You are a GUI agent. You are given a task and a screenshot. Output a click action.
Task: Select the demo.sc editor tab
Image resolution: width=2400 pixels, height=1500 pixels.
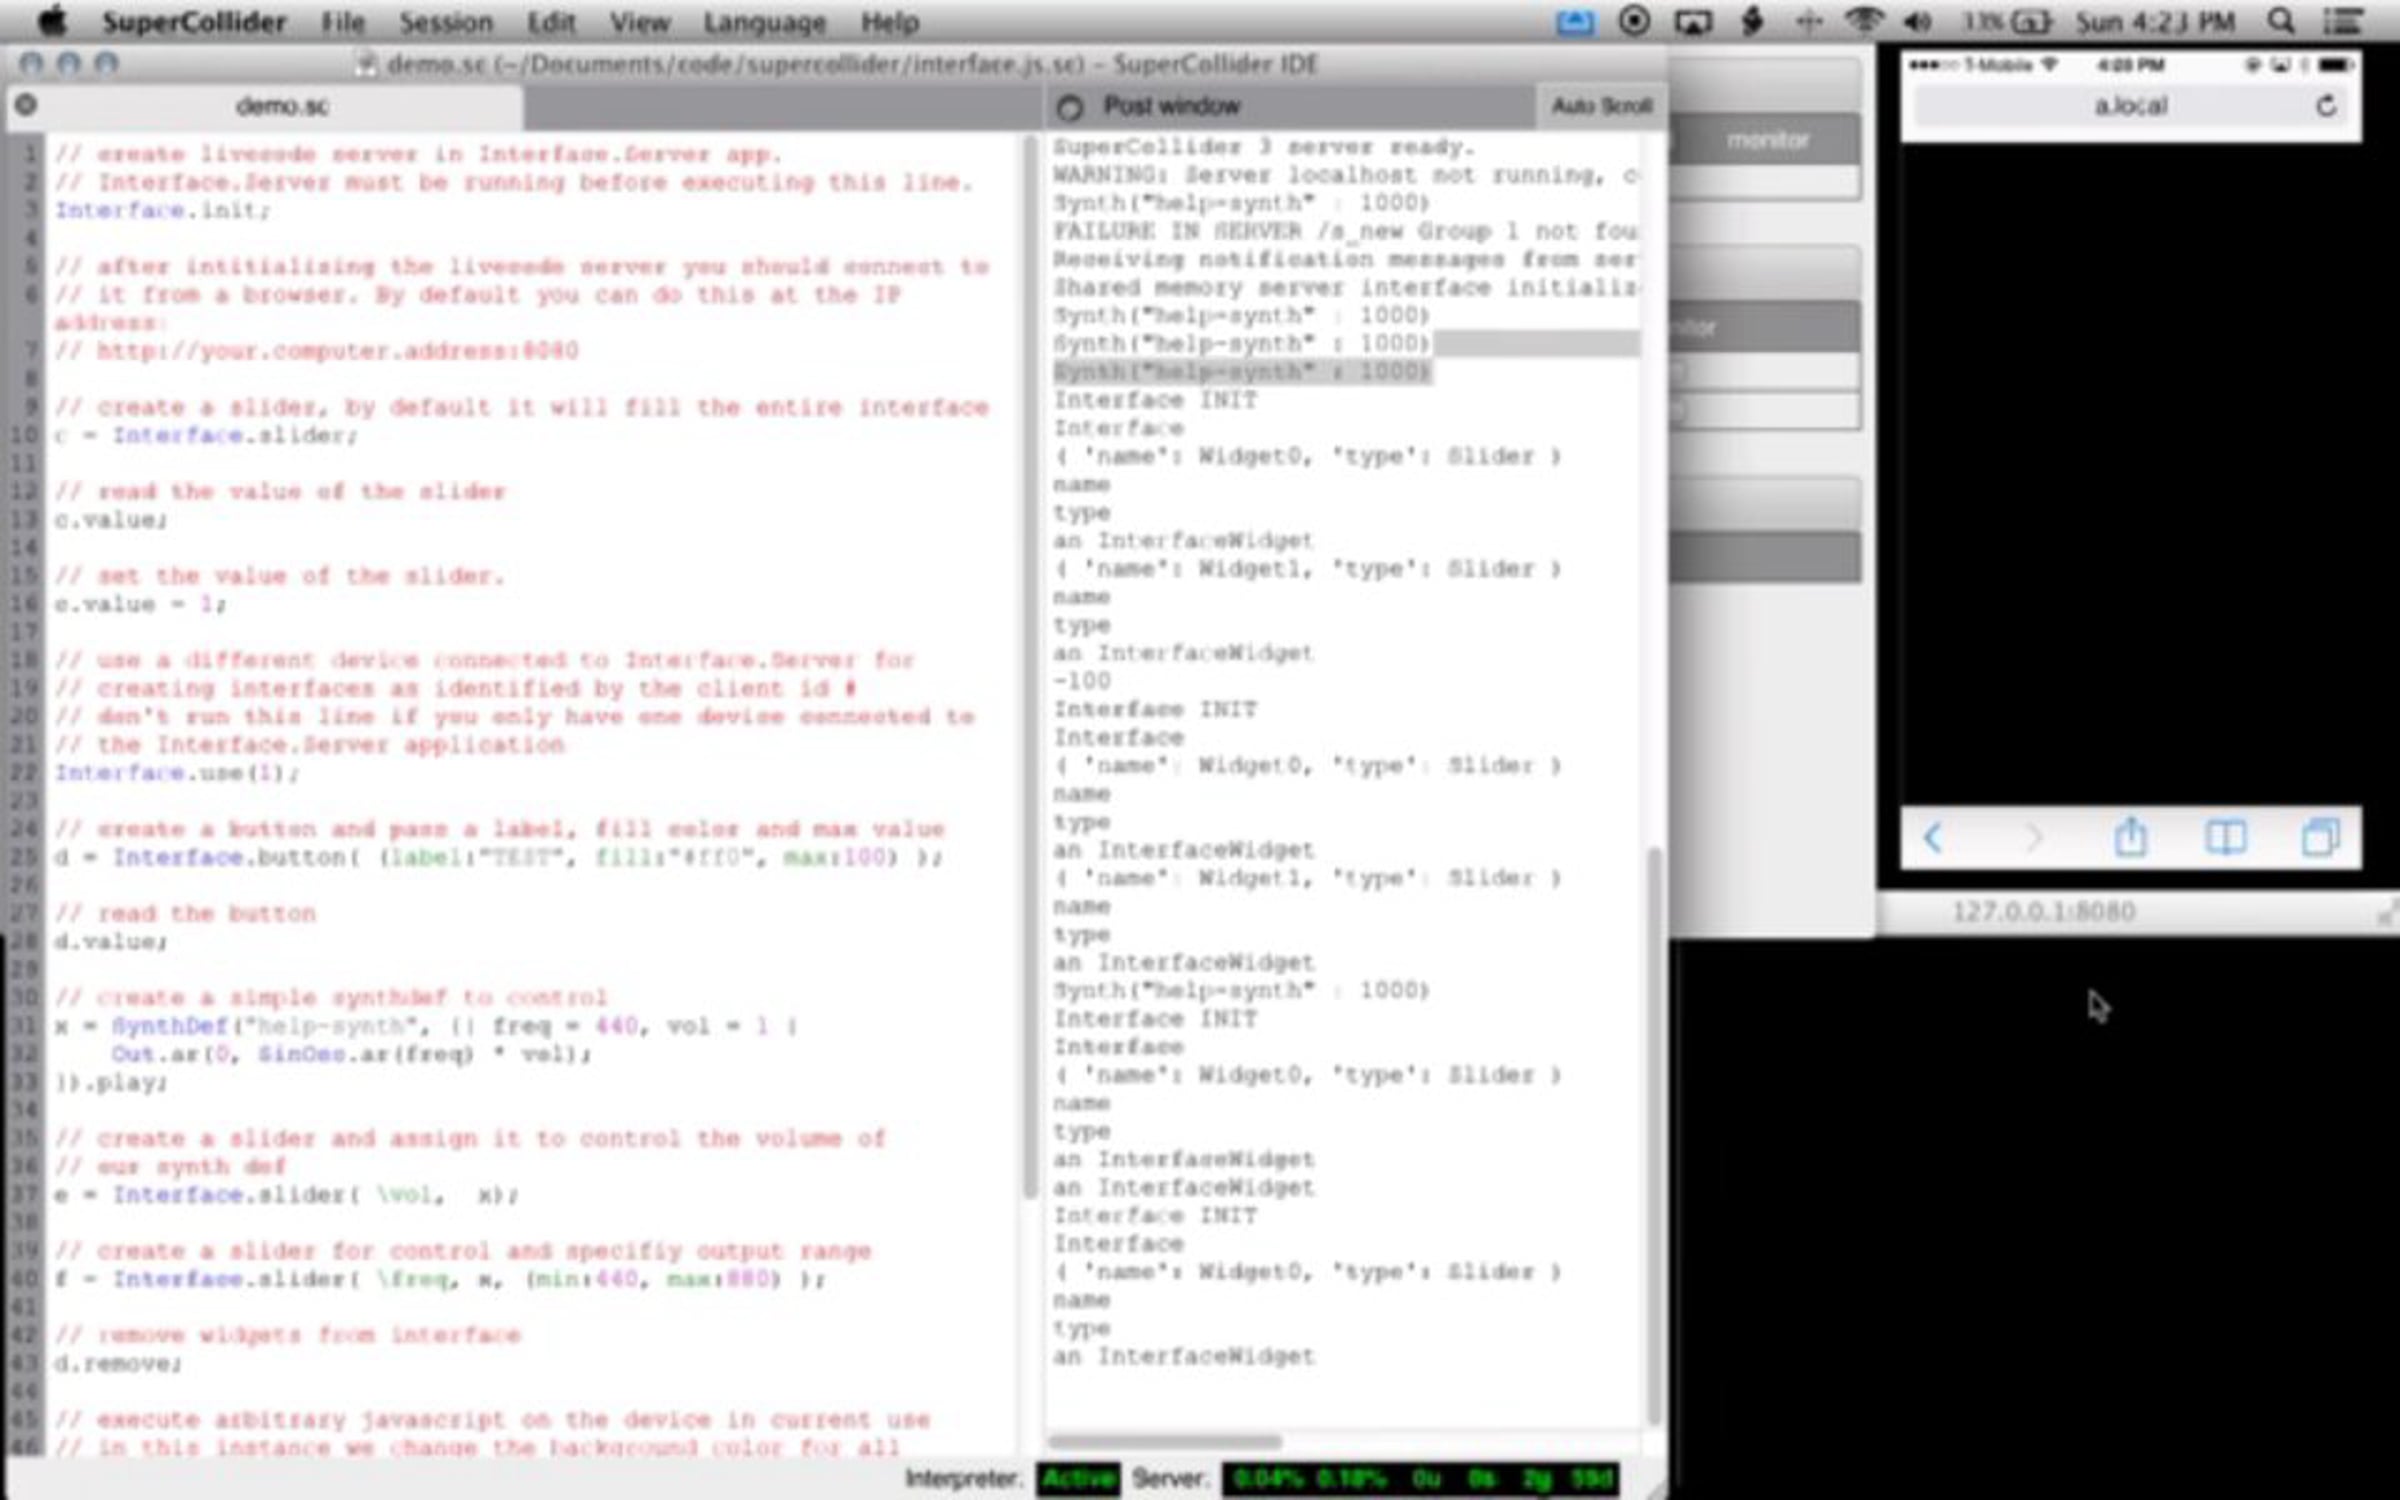pos(282,106)
